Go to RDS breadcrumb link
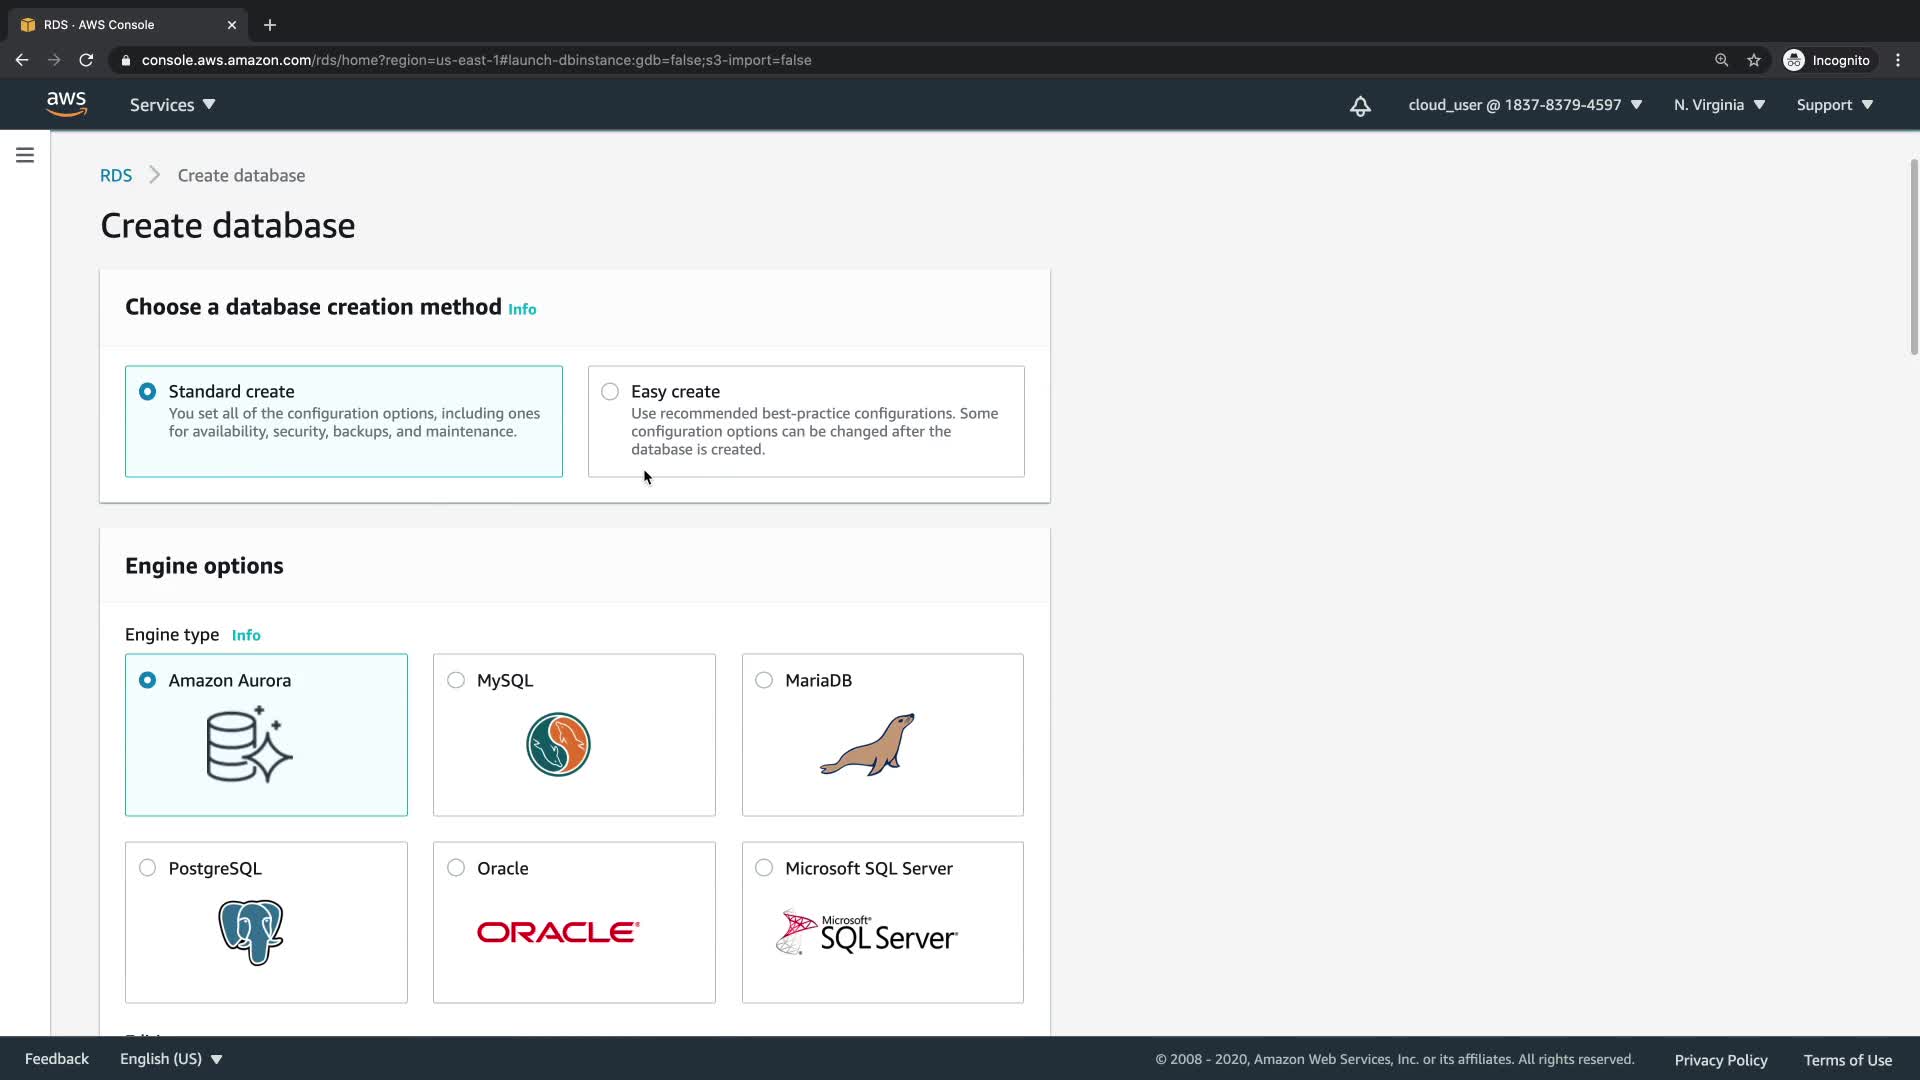 (x=116, y=176)
